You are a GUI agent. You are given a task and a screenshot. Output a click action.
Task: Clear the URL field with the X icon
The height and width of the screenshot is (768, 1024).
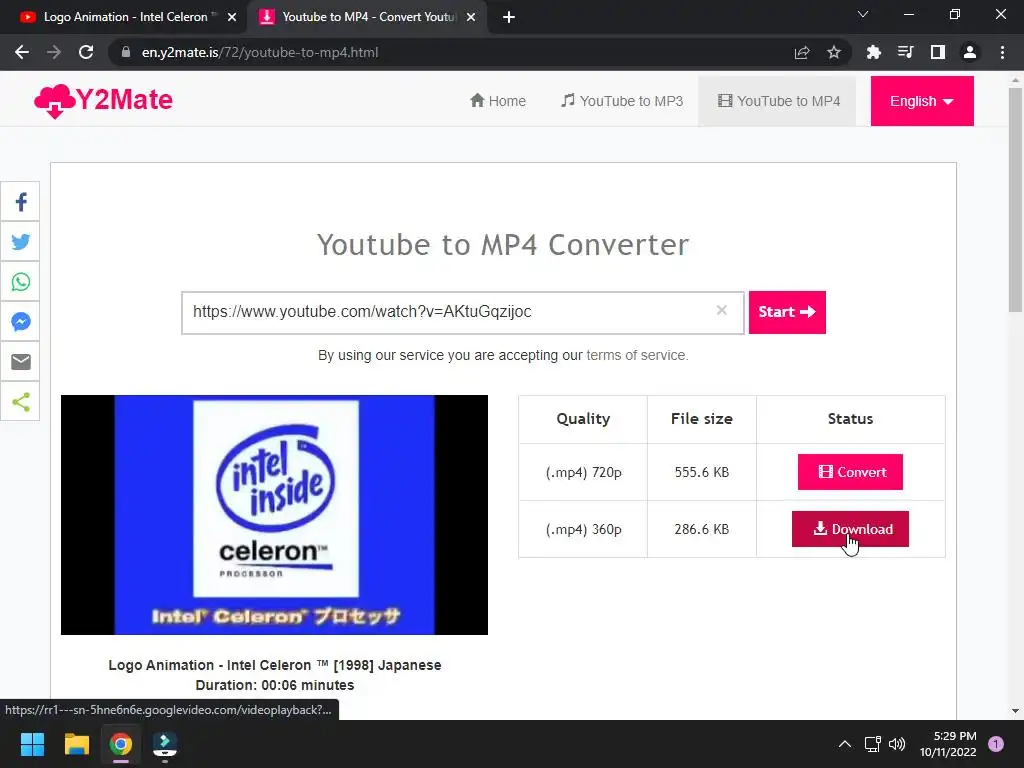tap(722, 310)
